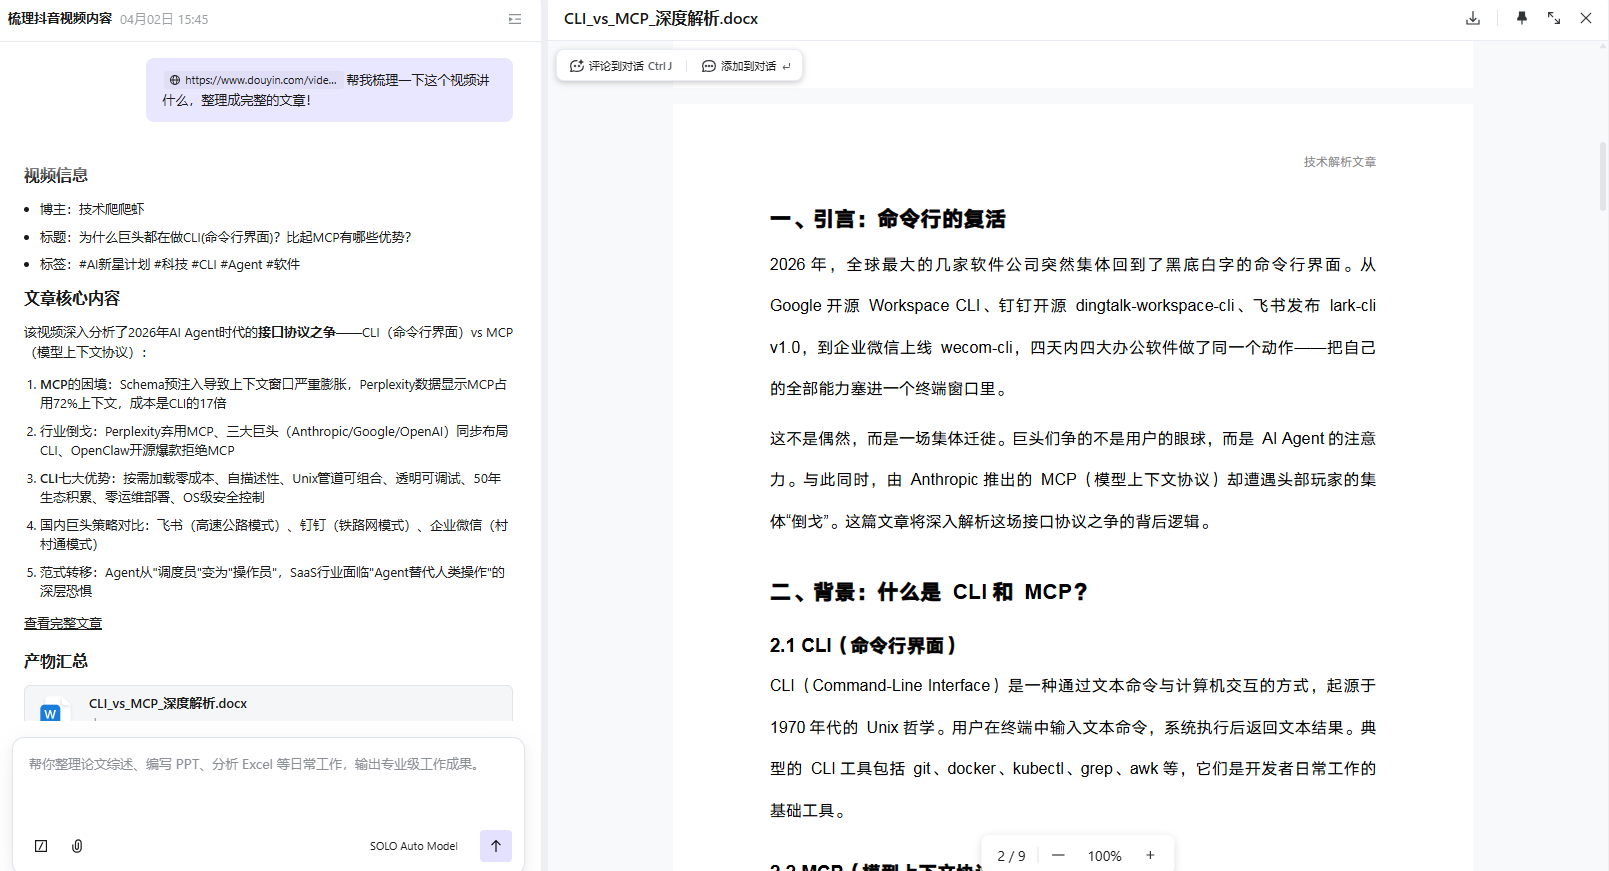Zoom in with the plus button
Image resolution: width=1609 pixels, height=871 pixels.
click(1150, 855)
